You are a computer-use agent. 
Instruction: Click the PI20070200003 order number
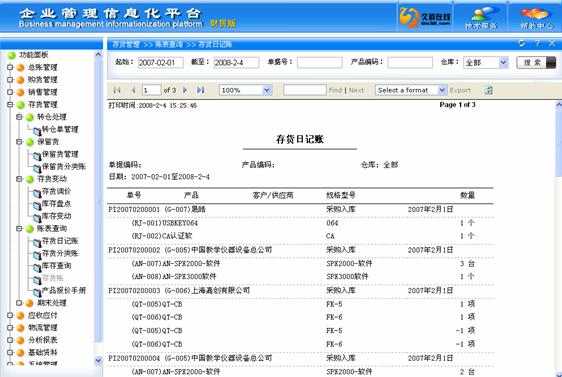[x=134, y=291]
